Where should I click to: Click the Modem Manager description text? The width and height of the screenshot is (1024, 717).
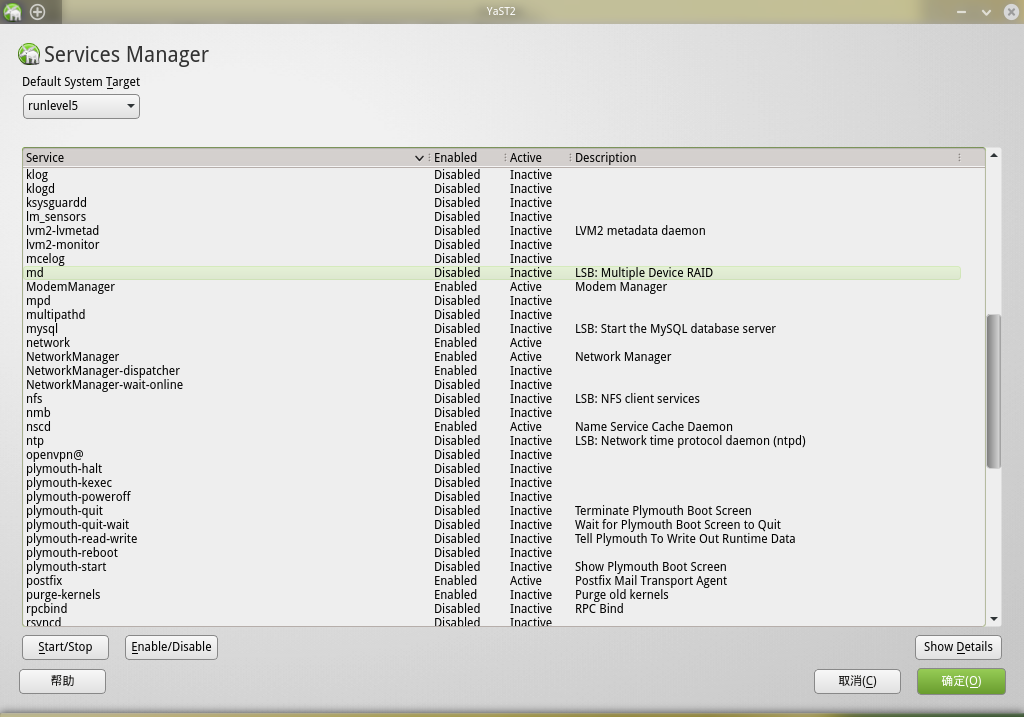[x=621, y=287]
